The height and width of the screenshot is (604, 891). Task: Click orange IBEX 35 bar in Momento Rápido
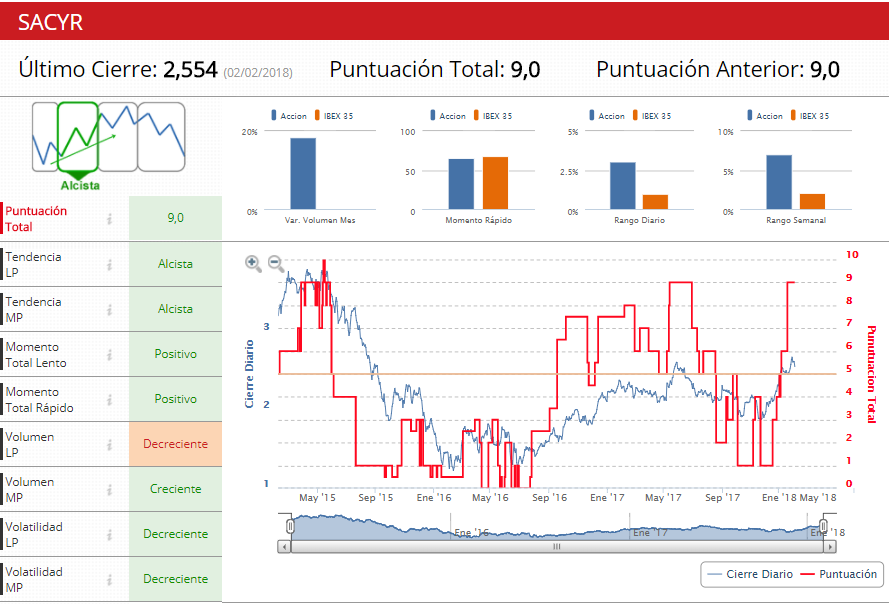[496, 184]
